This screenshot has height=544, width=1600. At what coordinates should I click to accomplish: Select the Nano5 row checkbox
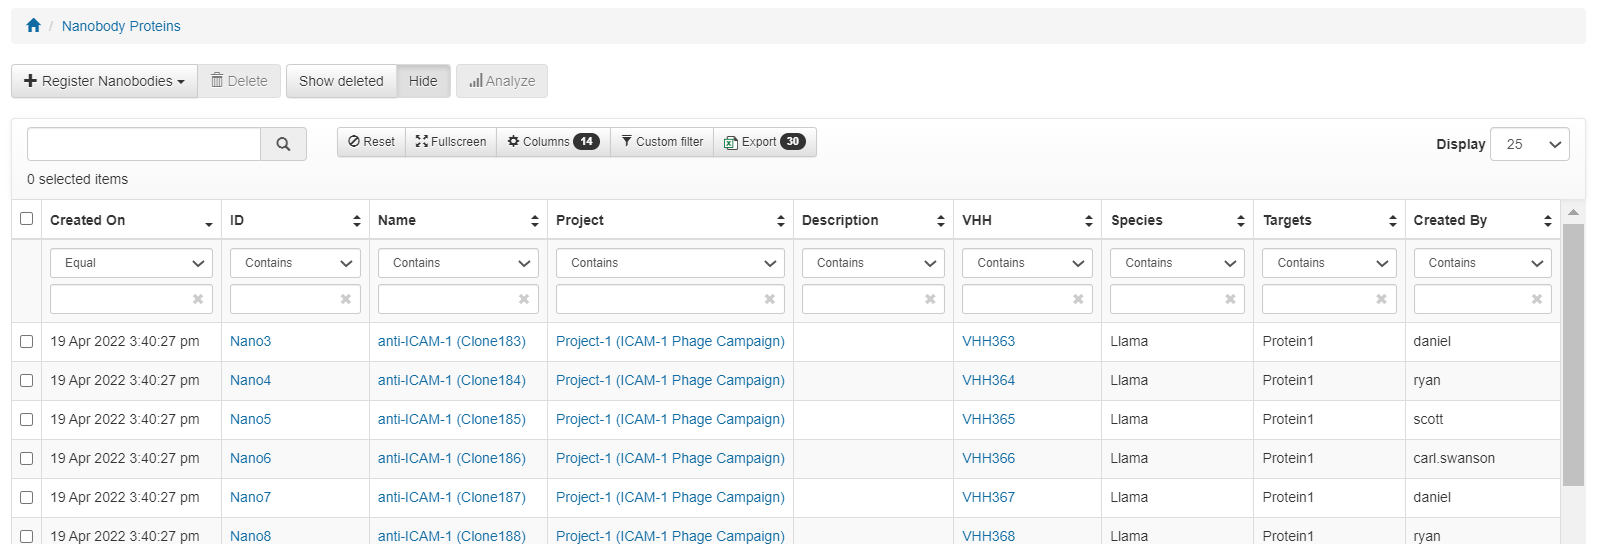[27, 420]
